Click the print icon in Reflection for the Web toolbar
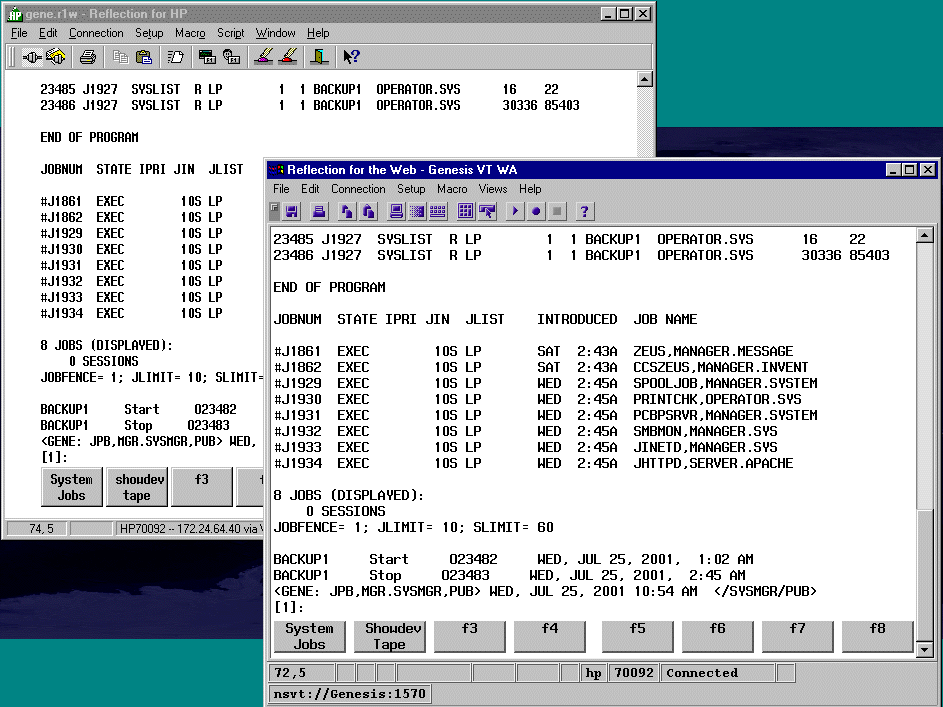943x707 pixels. point(319,211)
